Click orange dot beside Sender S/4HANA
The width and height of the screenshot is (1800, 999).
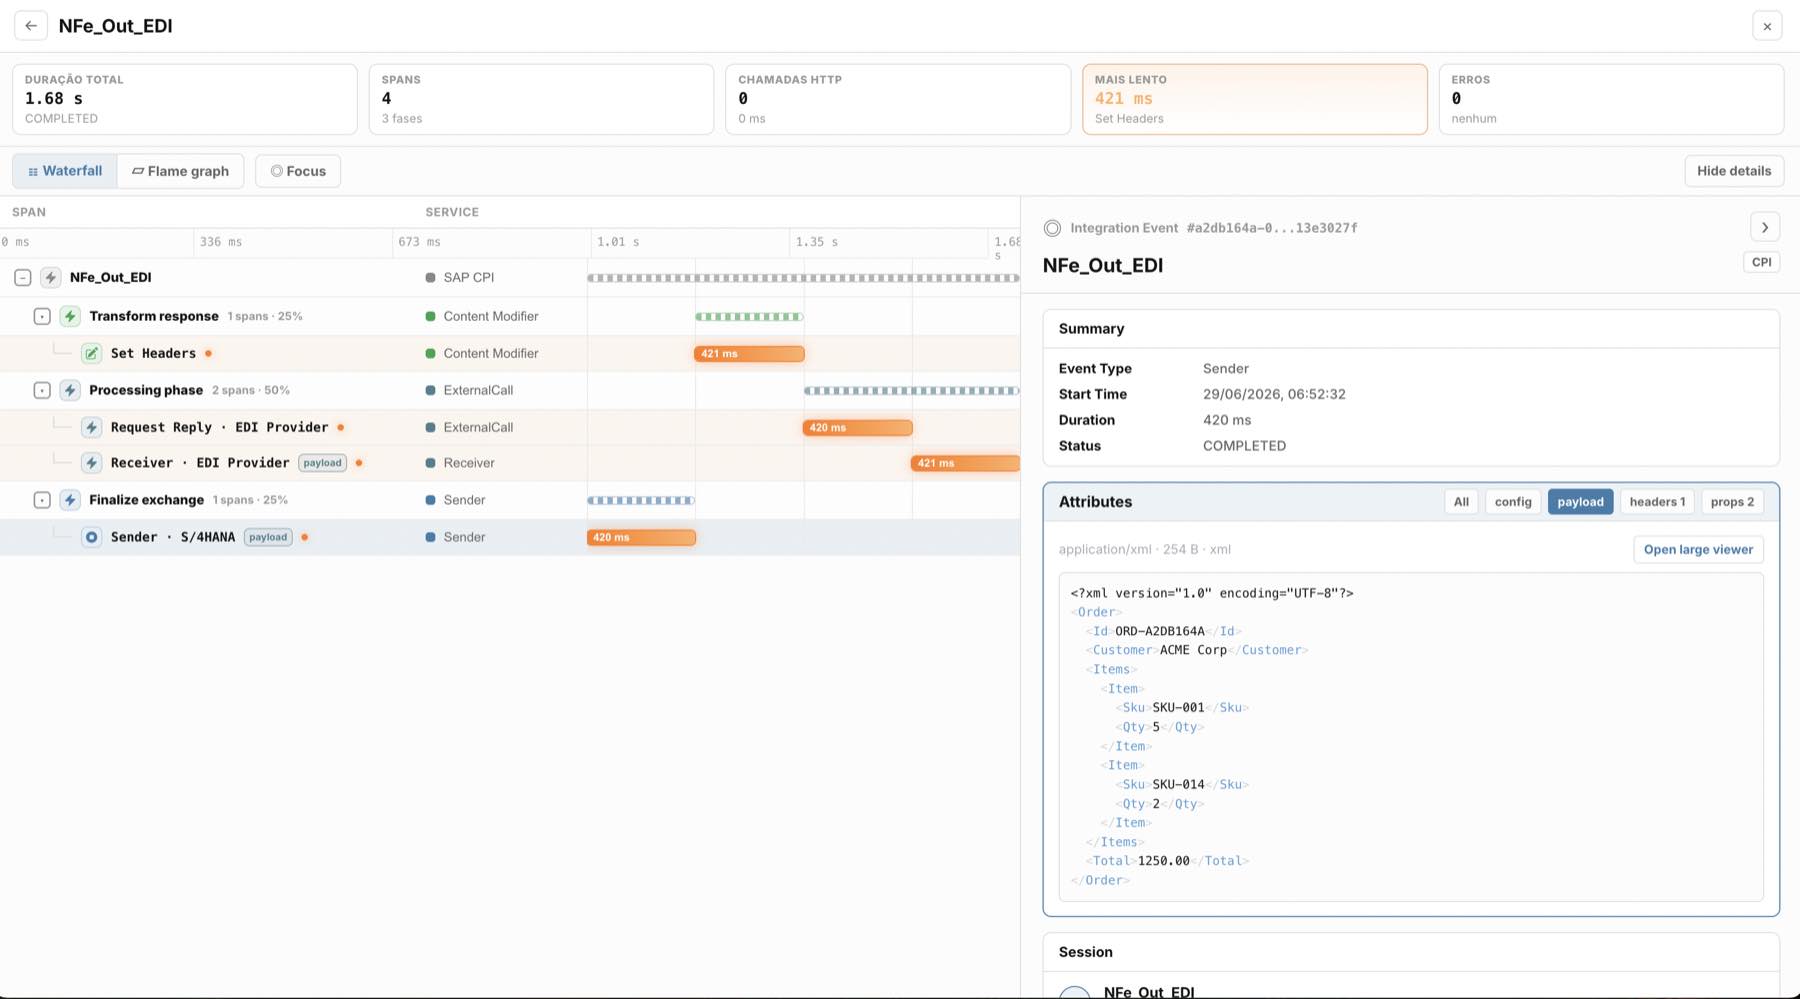(304, 537)
